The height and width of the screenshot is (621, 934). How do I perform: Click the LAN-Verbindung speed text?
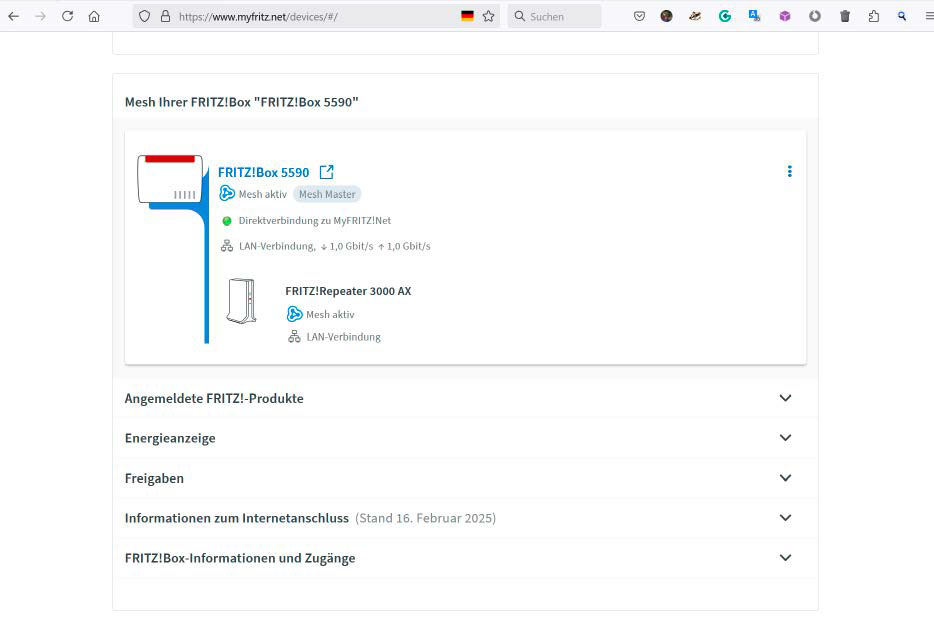[x=334, y=246]
